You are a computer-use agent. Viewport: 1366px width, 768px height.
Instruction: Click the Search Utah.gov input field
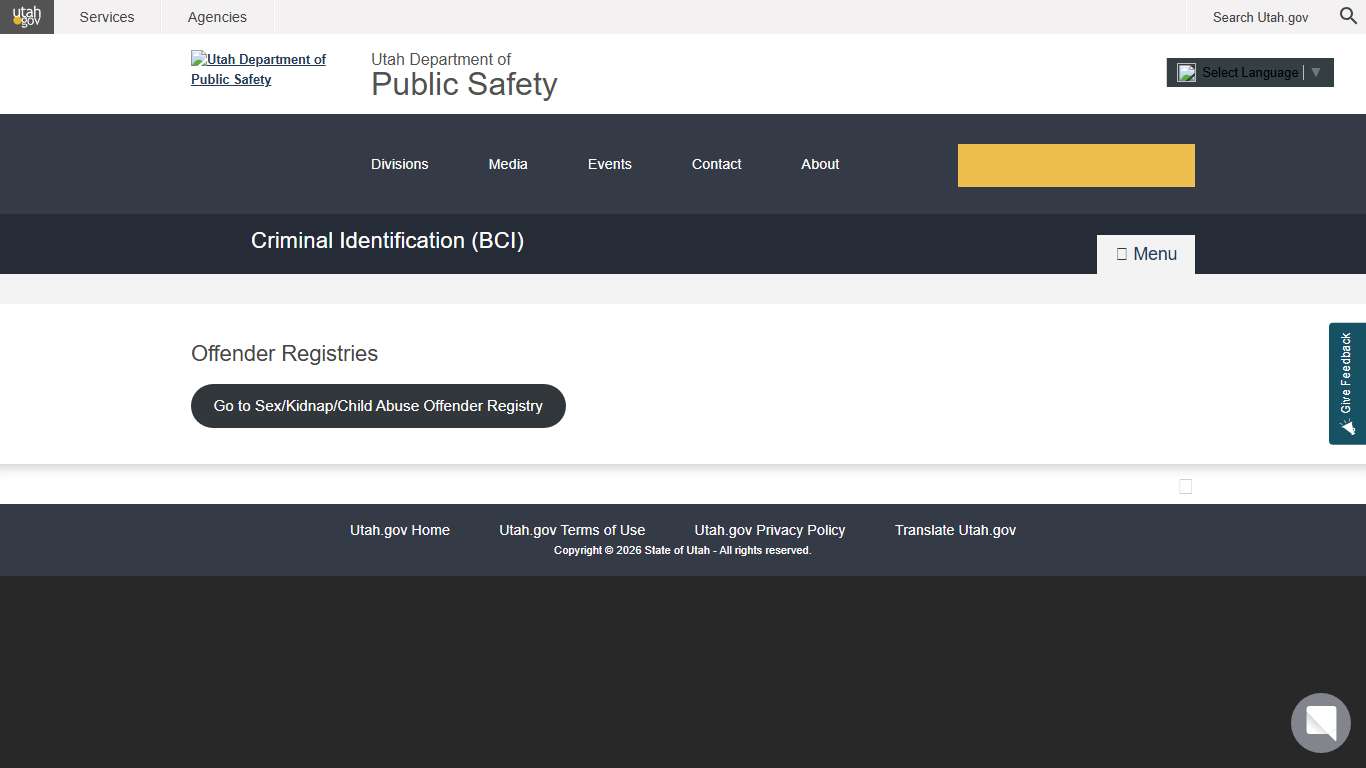pos(1260,17)
